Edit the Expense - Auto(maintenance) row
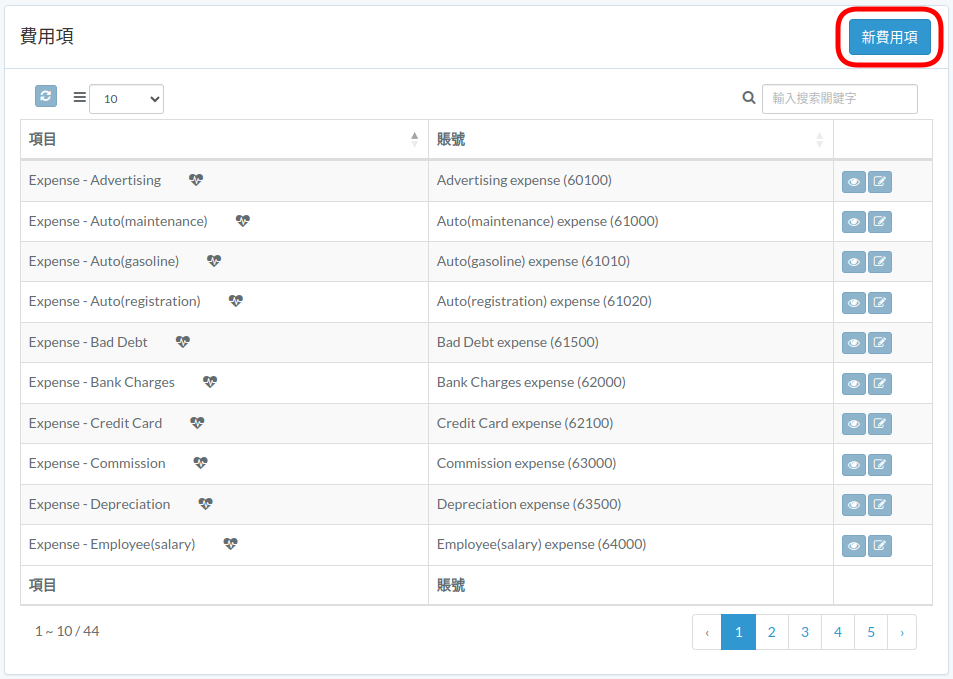This screenshot has width=953, height=679. [x=879, y=222]
